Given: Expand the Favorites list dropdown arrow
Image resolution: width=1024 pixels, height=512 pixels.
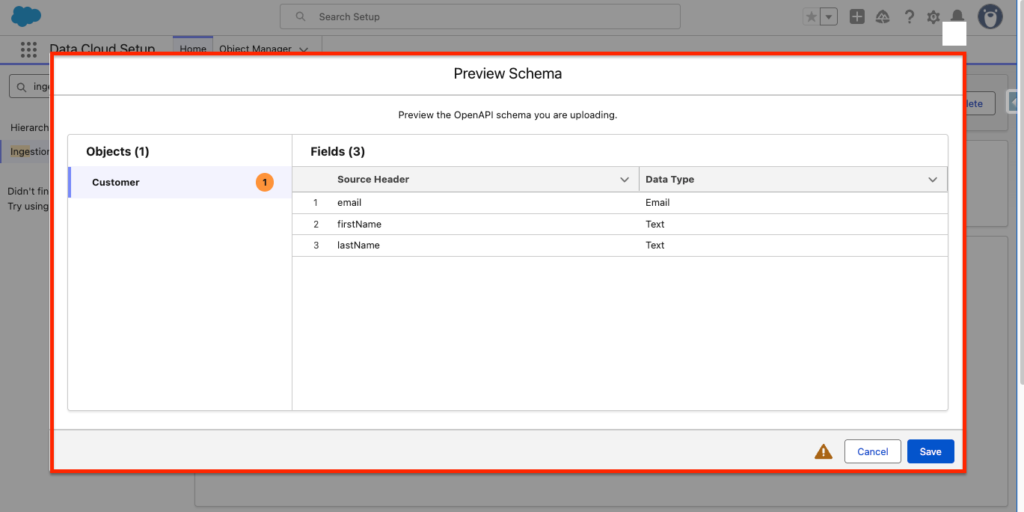Looking at the screenshot, I should 829,17.
